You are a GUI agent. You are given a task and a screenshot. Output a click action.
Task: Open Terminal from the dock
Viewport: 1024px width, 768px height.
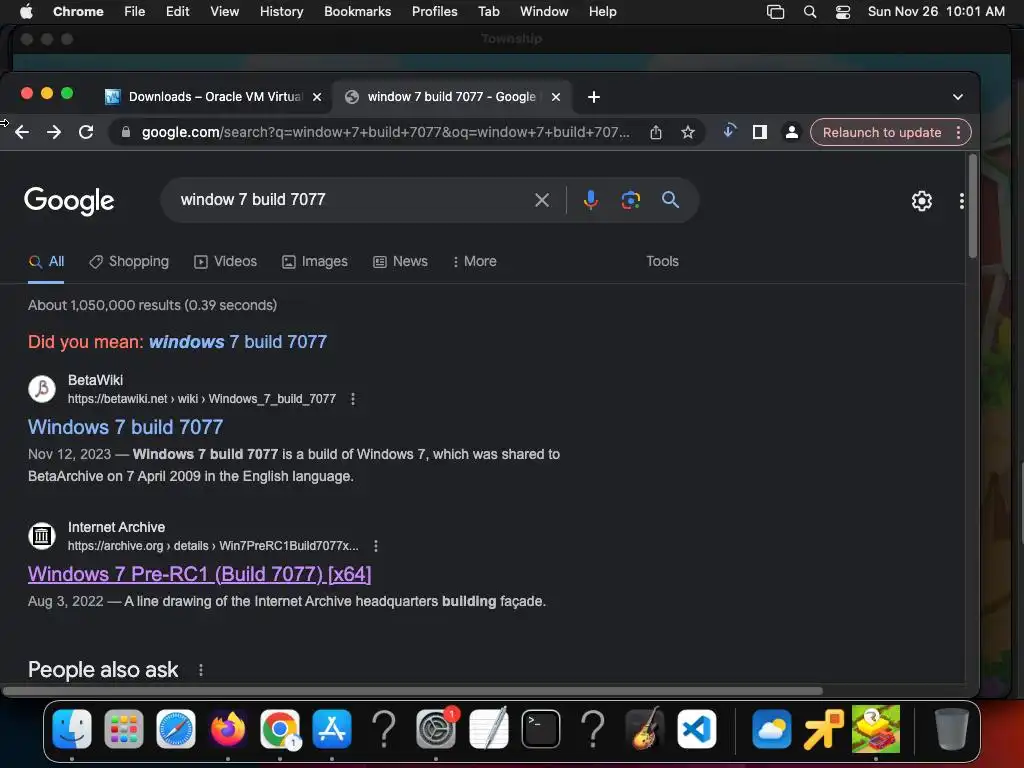(x=541, y=729)
